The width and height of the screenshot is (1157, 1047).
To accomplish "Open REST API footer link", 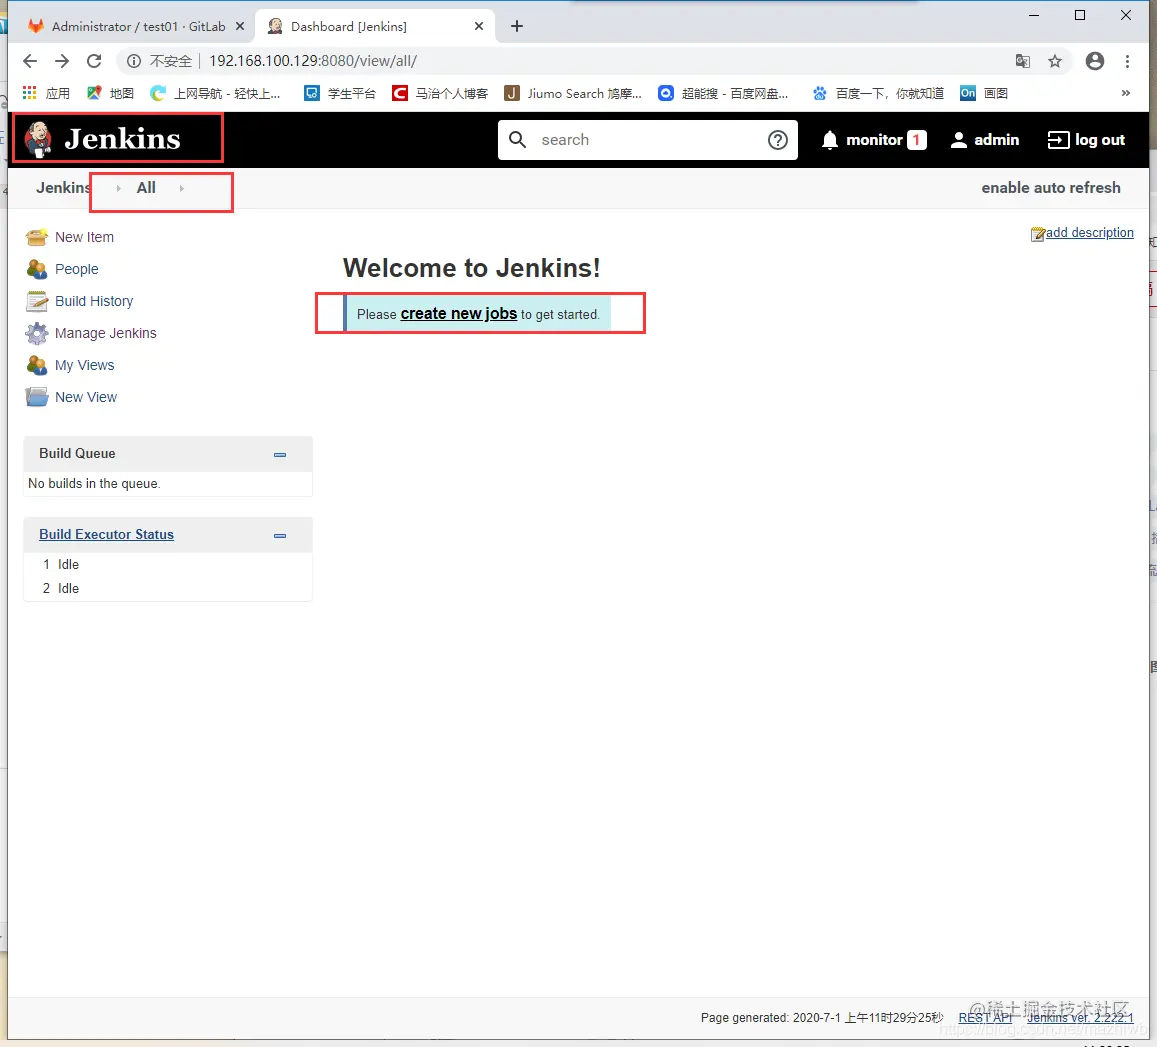I will (x=985, y=1017).
